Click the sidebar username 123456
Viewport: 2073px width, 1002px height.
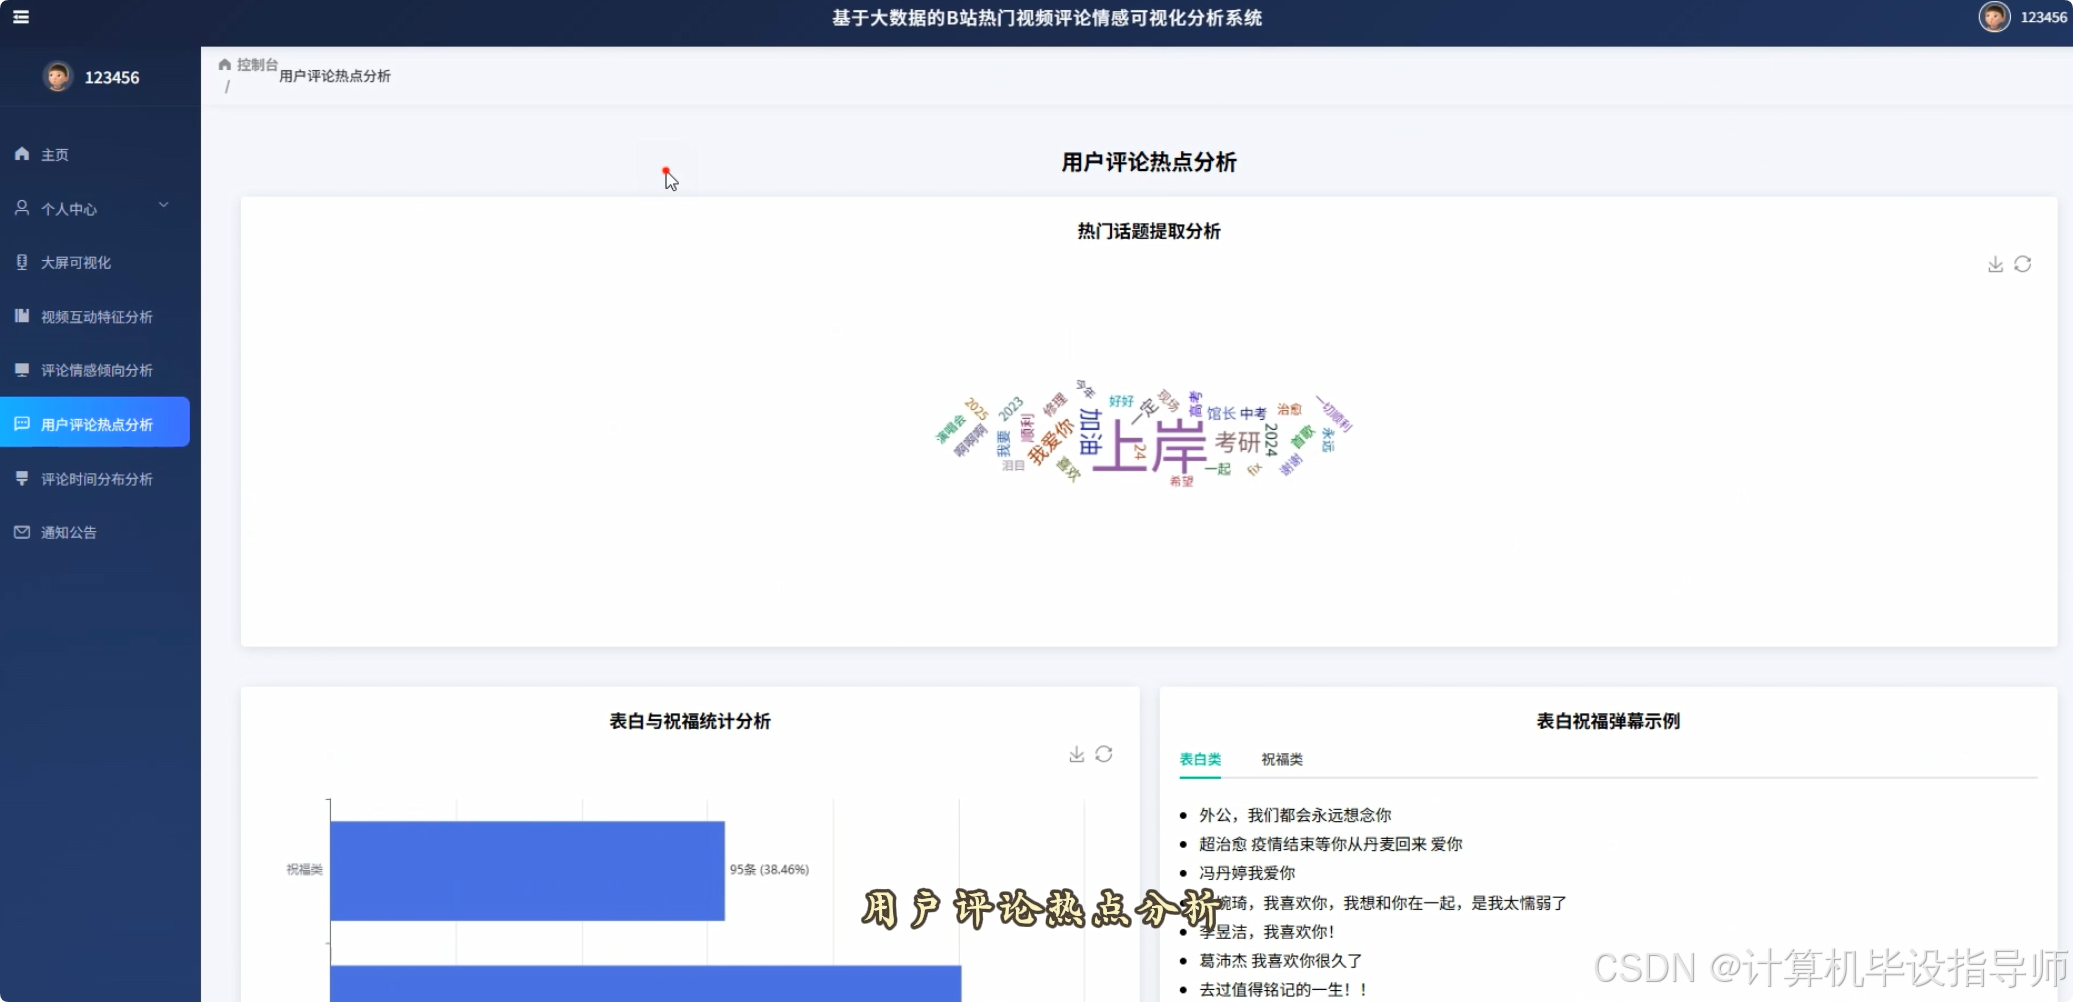tap(112, 76)
